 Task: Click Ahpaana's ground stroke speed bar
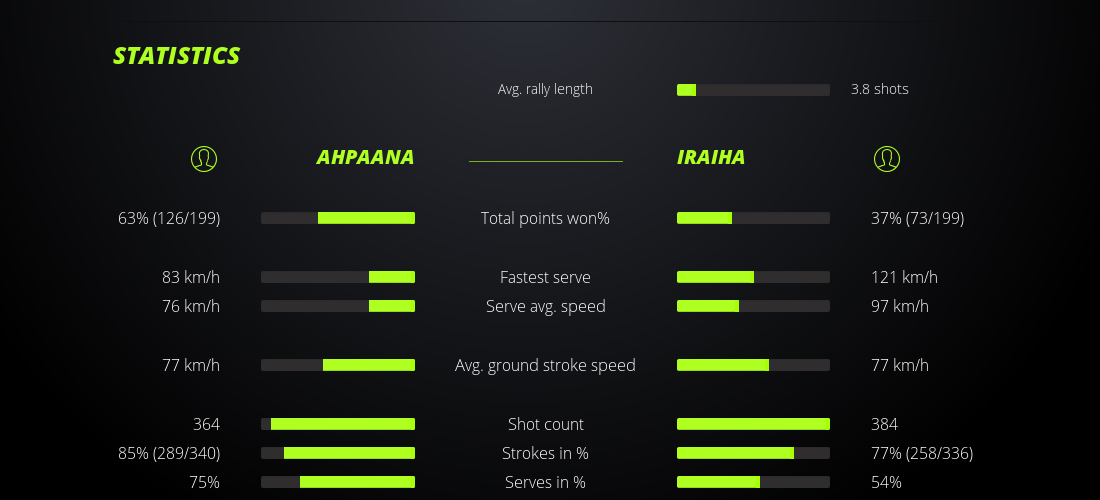pos(338,365)
